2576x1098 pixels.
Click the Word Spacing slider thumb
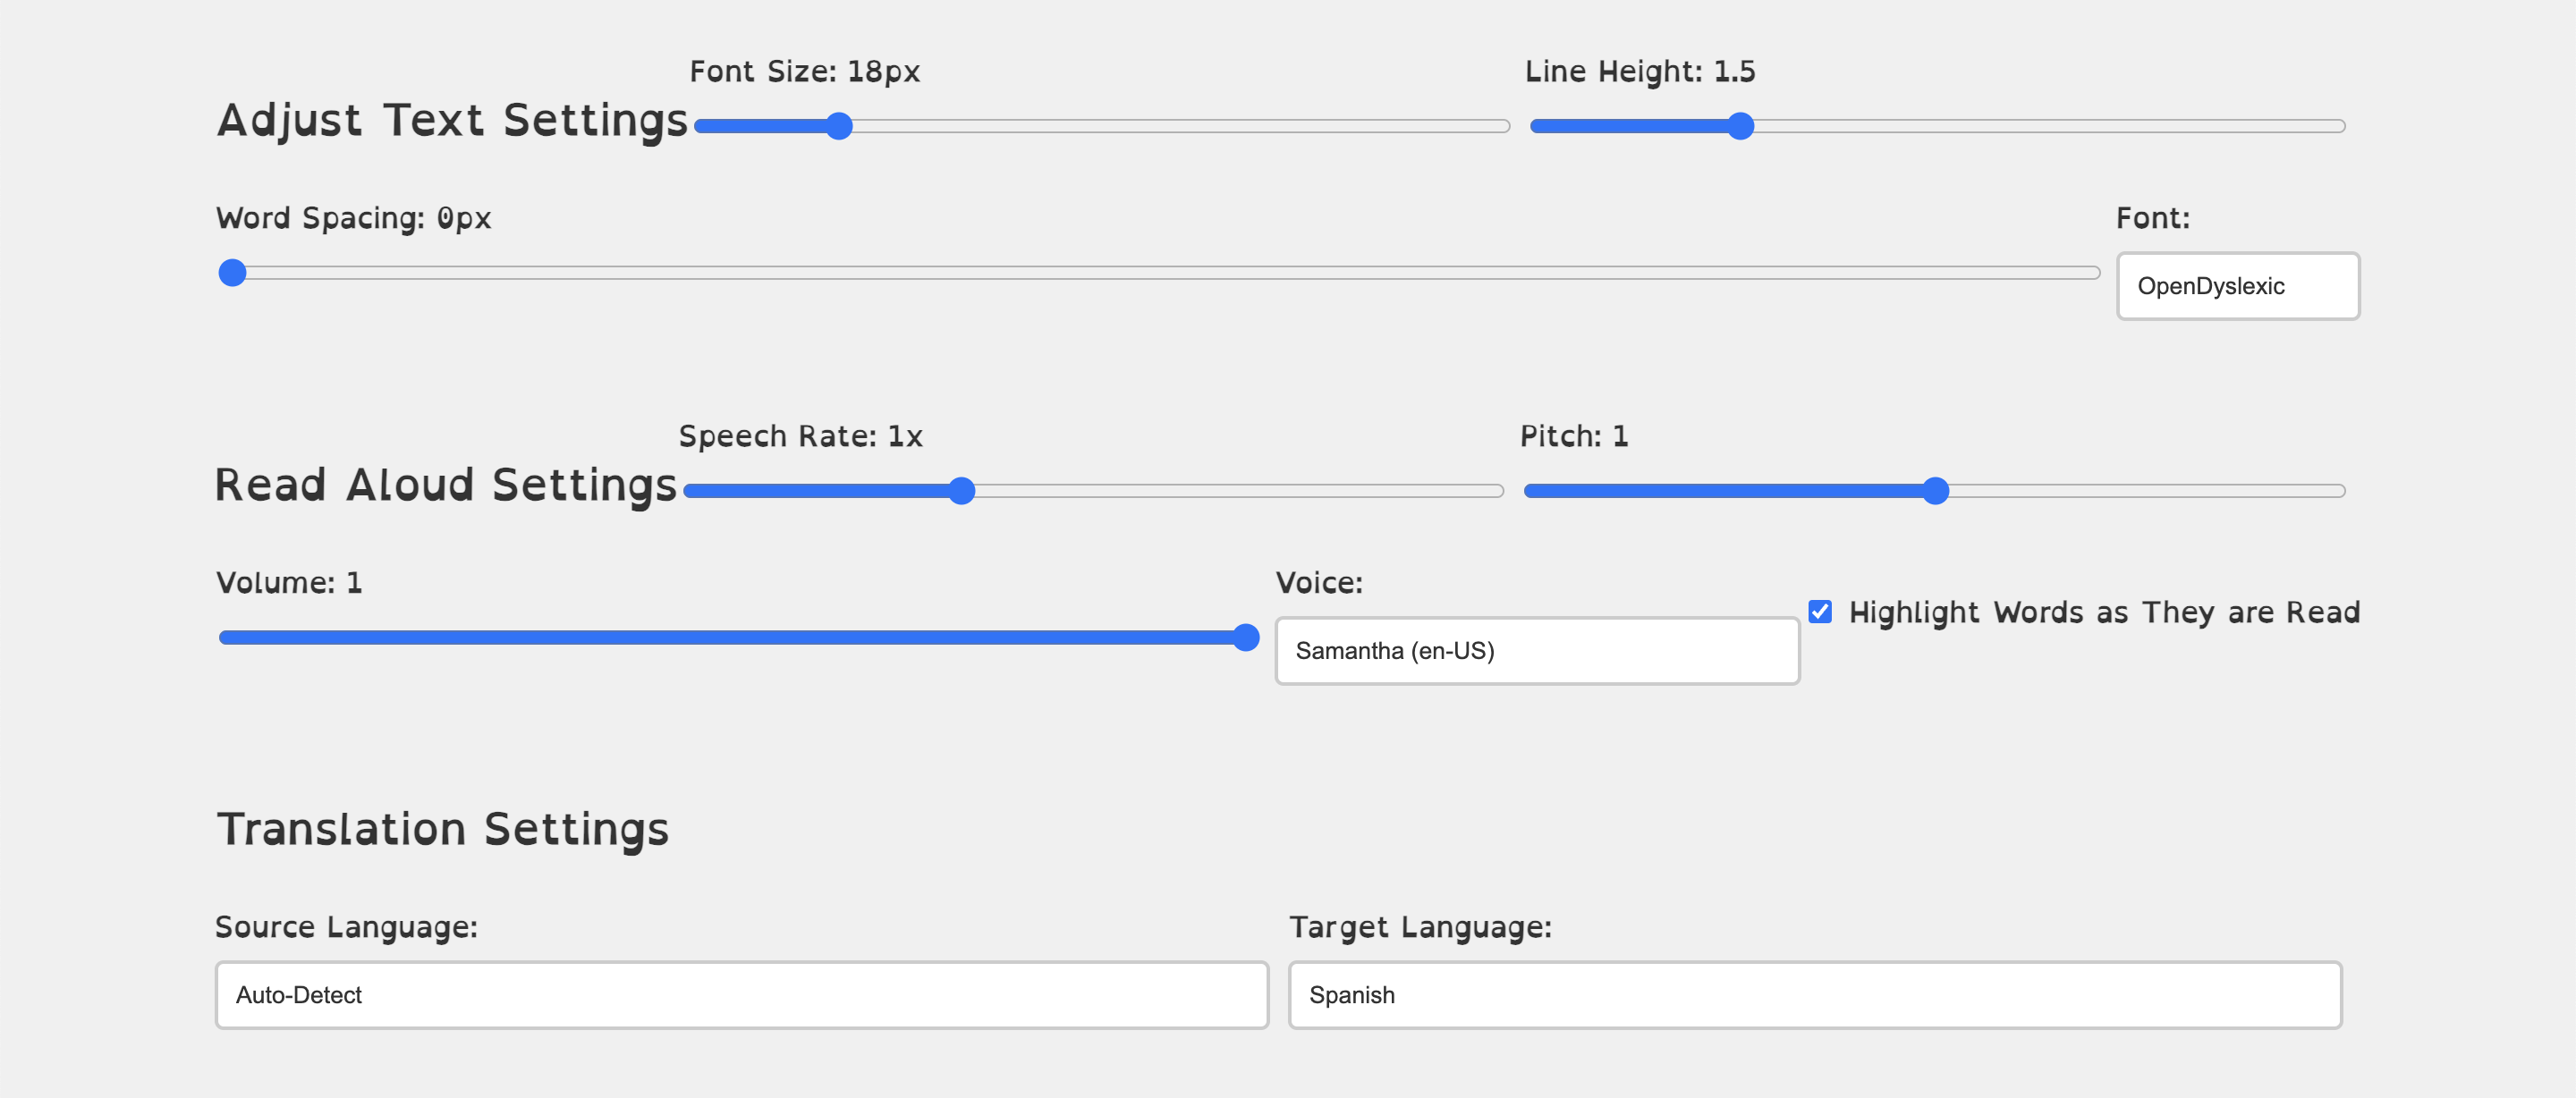pyautogui.click(x=232, y=273)
